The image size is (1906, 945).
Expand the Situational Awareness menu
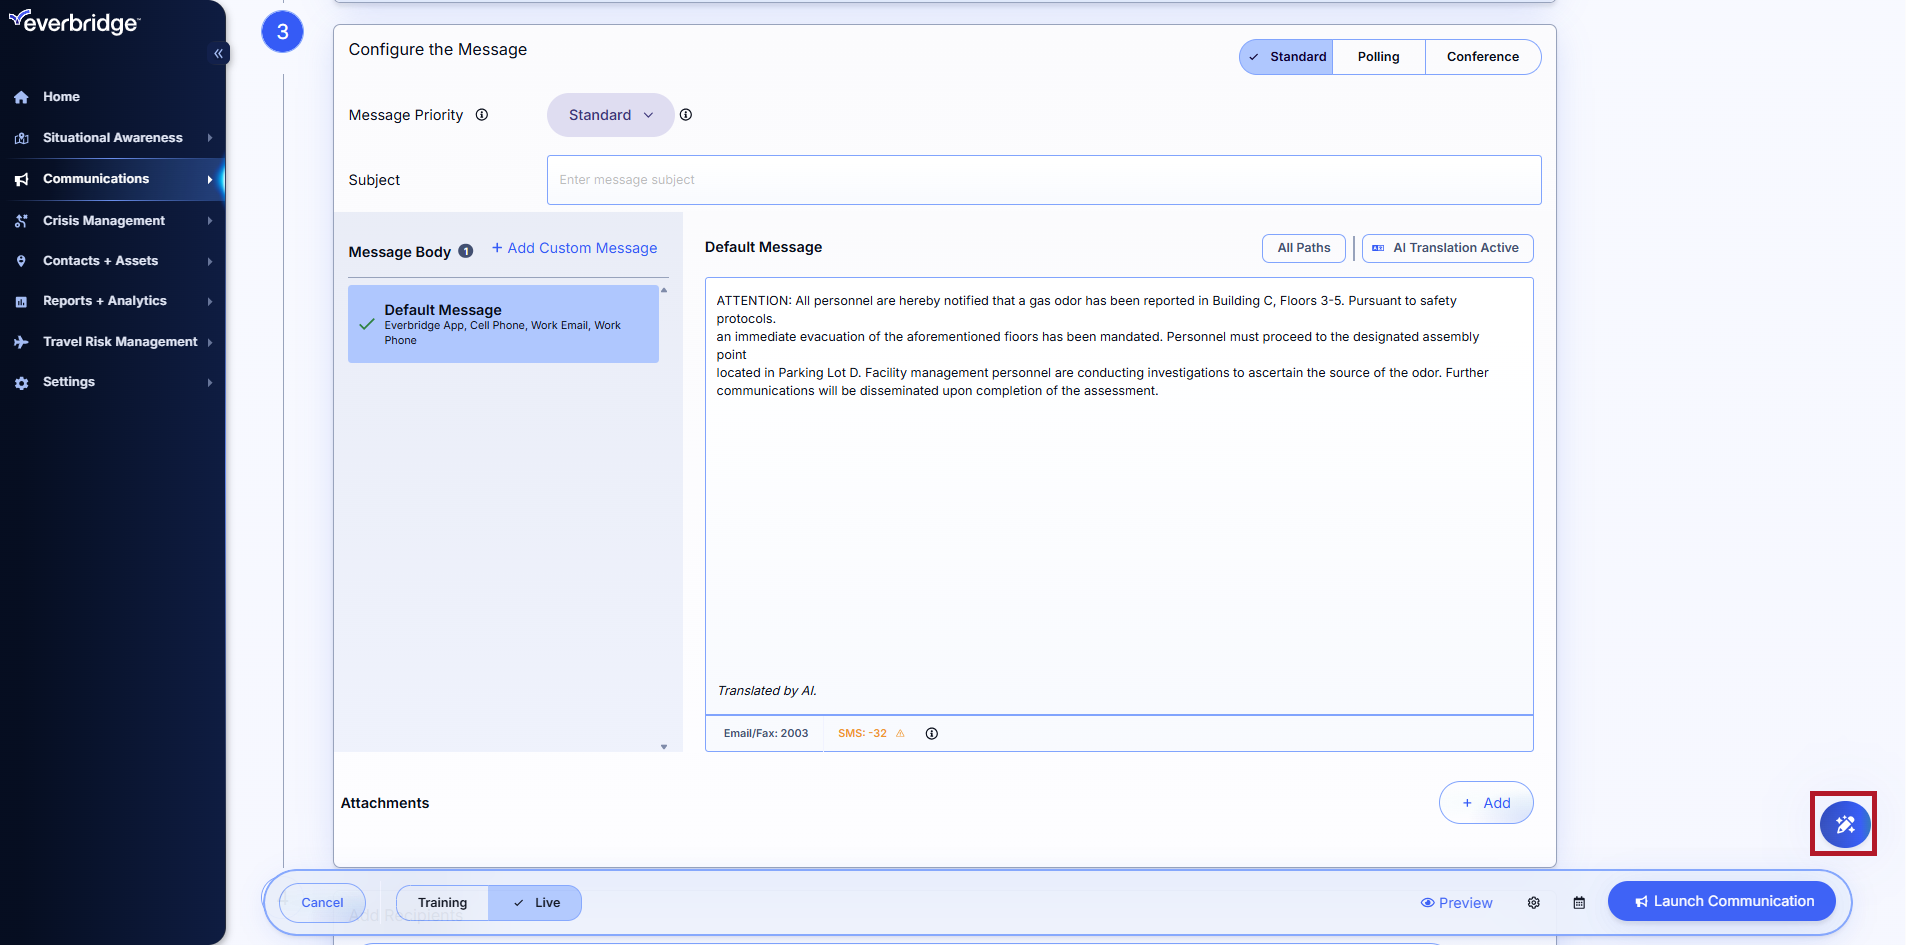[112, 138]
